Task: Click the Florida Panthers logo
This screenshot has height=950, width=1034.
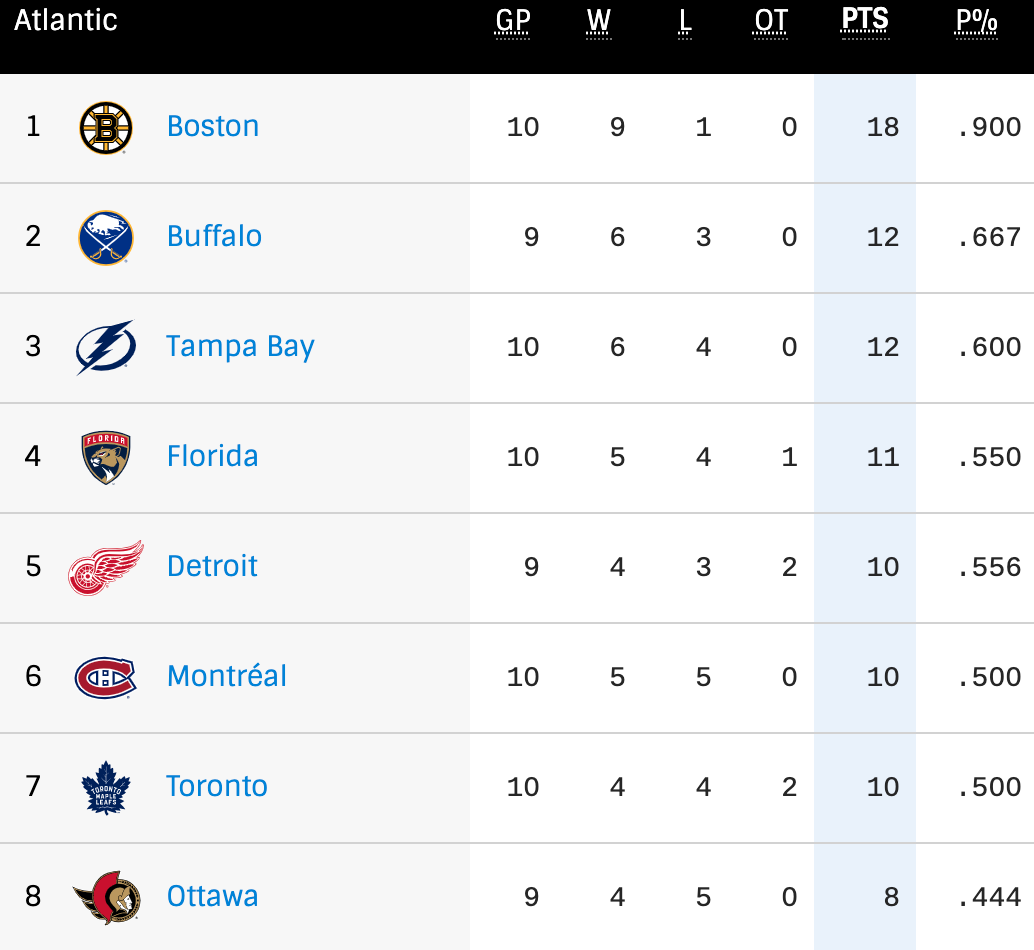Action: pyautogui.click(x=106, y=457)
